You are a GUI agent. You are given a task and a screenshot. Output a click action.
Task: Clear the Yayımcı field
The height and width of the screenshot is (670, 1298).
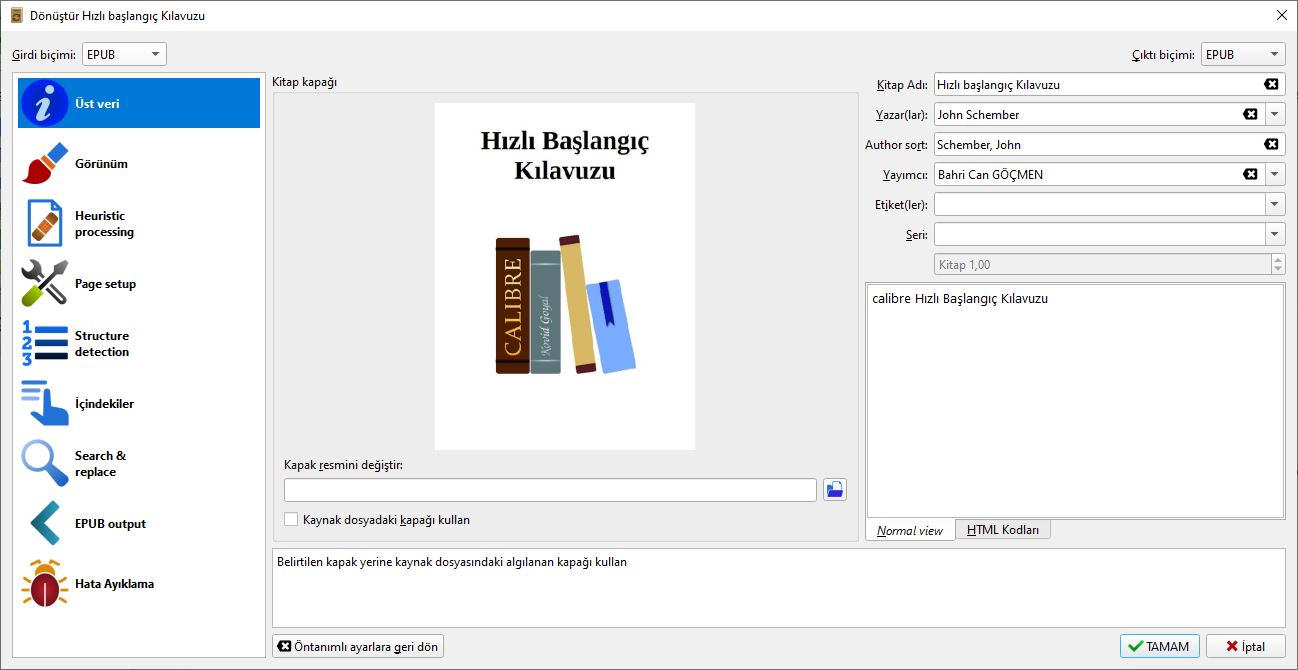tap(1250, 175)
